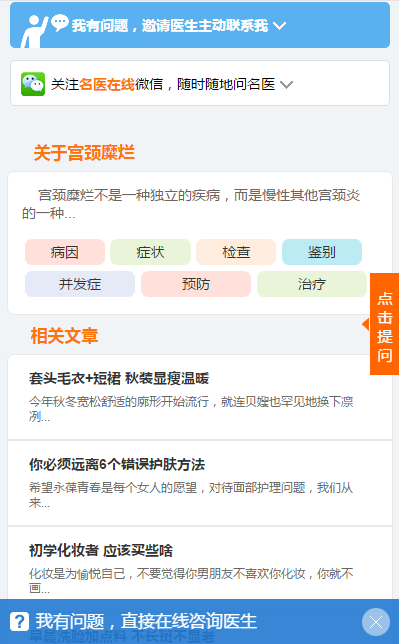Select the 症状 tag
This screenshot has height=644, width=399.
150,252
